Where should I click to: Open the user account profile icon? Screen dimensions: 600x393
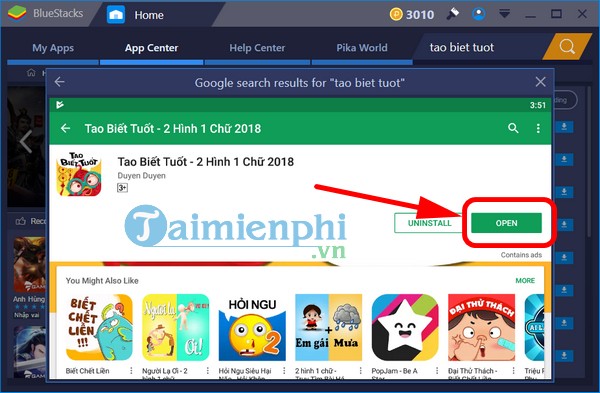click(x=479, y=14)
